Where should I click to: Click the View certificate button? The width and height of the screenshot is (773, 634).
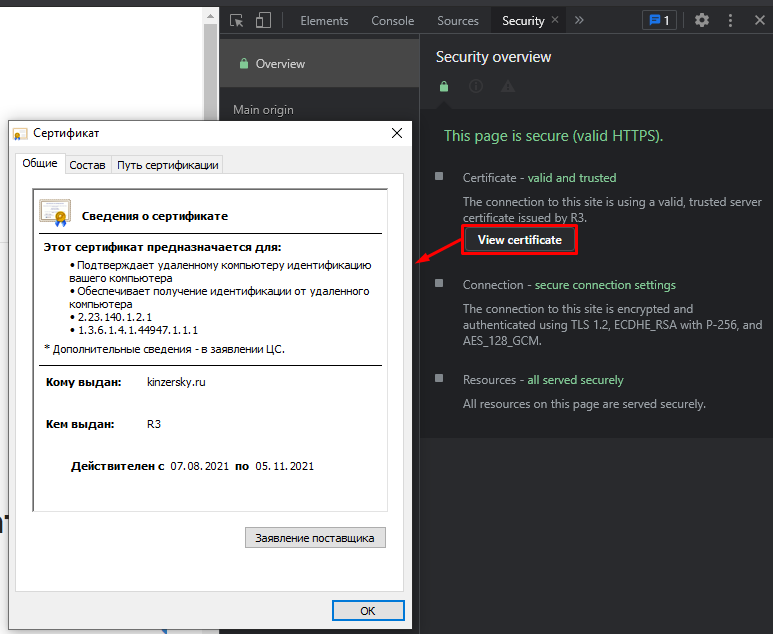519,240
